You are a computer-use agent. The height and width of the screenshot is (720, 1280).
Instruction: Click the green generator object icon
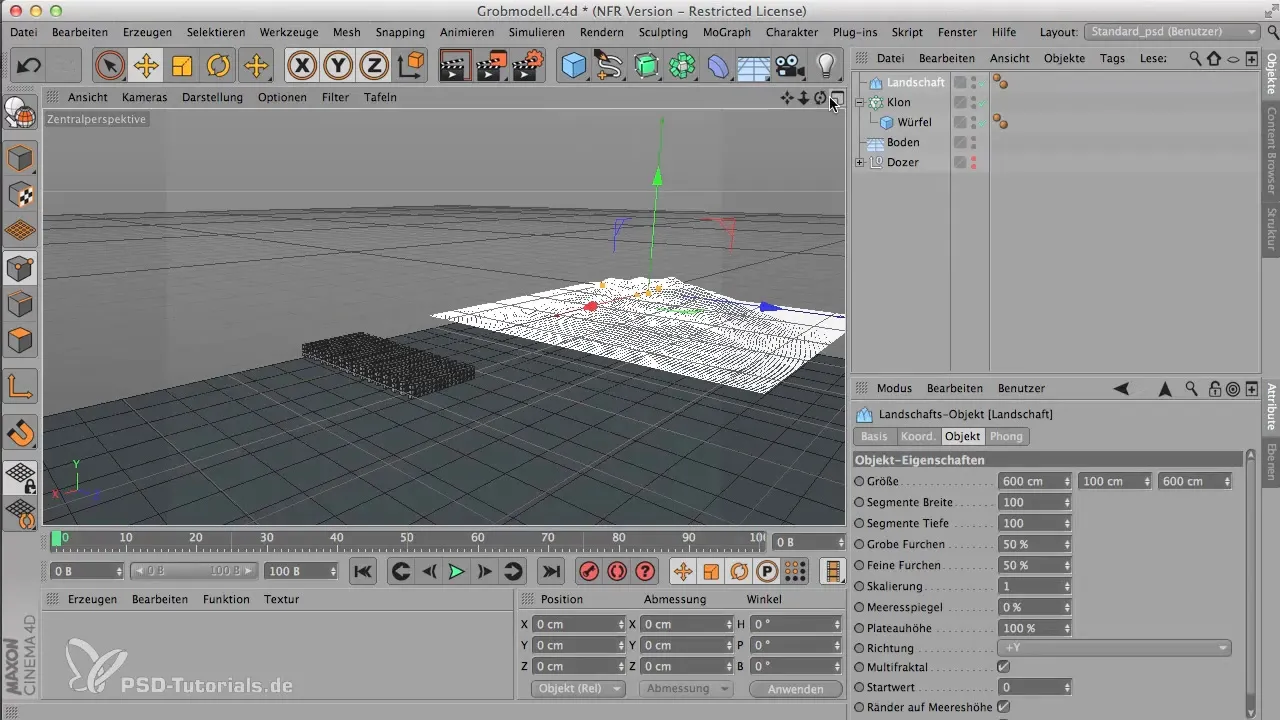647,66
